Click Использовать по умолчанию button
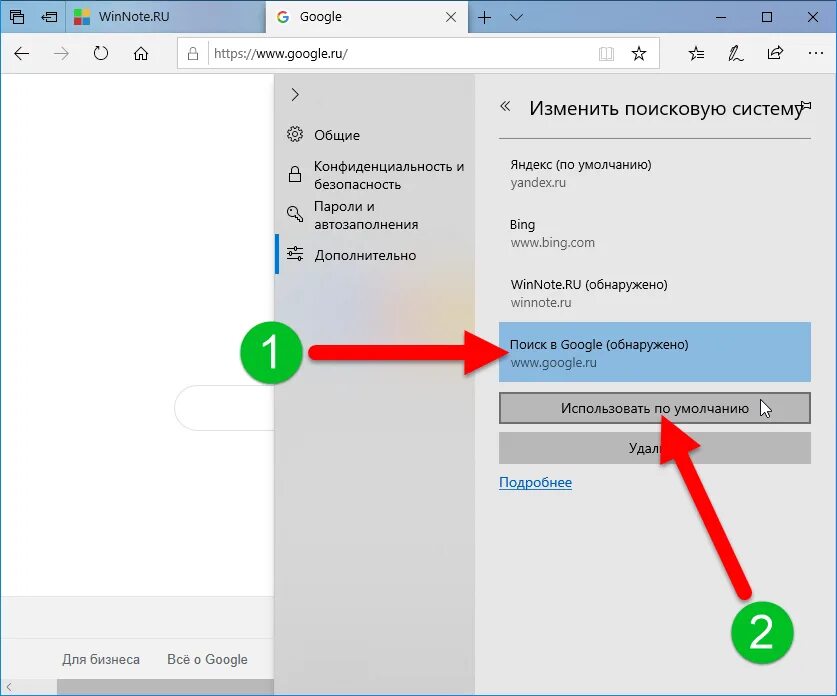This screenshot has width=837, height=696. tap(654, 408)
